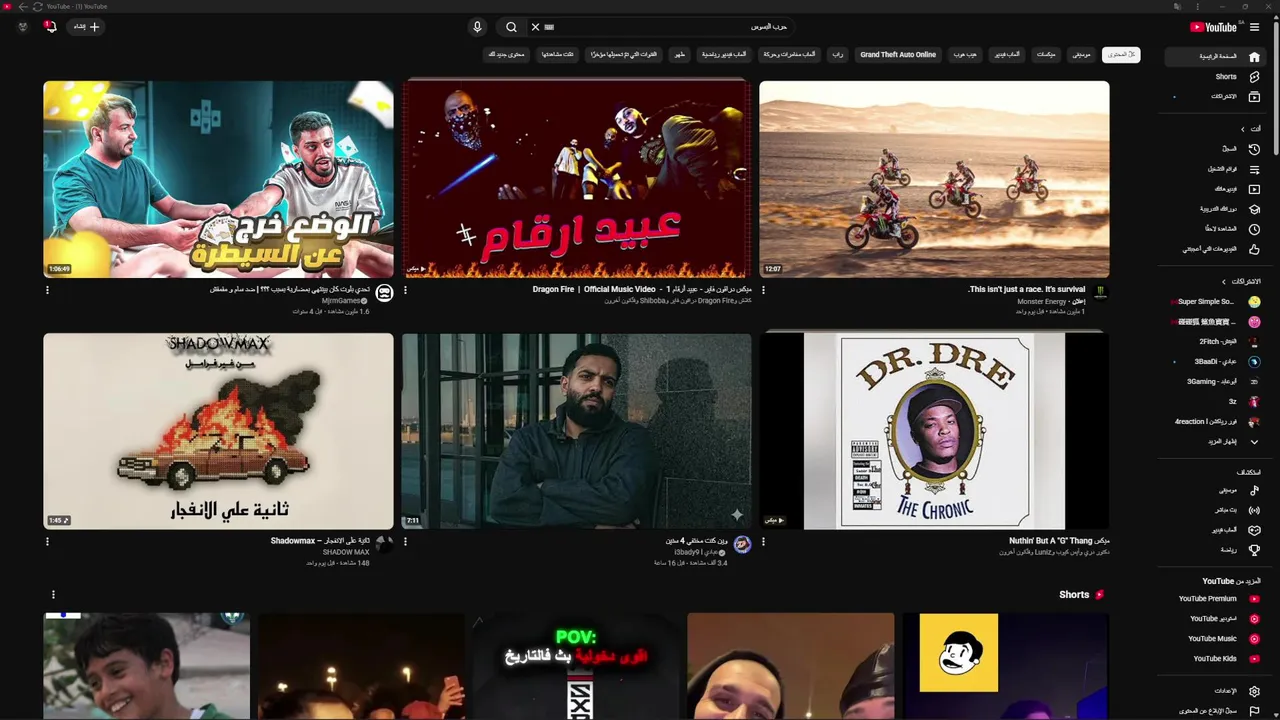This screenshot has height=720, width=1280.
Task: Open the hamburger guide menu
Action: 1254,27
